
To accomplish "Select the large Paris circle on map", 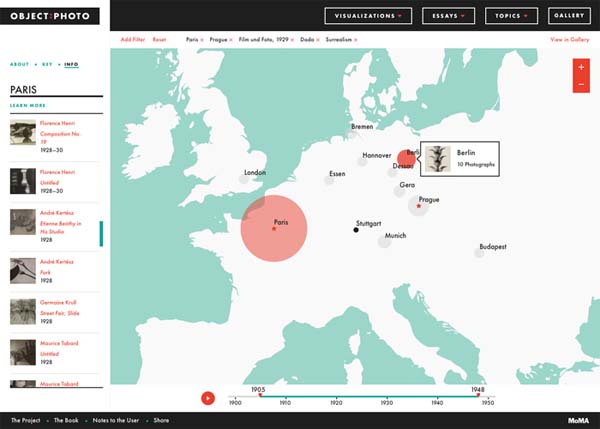I will [x=274, y=228].
